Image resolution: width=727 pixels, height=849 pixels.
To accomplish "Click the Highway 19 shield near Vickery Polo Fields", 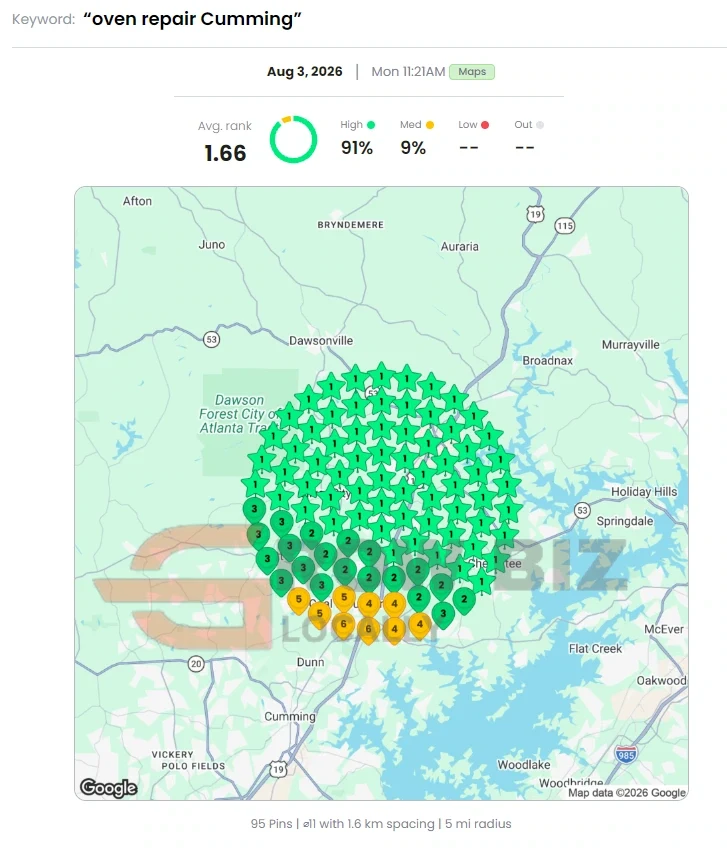I will [x=278, y=769].
